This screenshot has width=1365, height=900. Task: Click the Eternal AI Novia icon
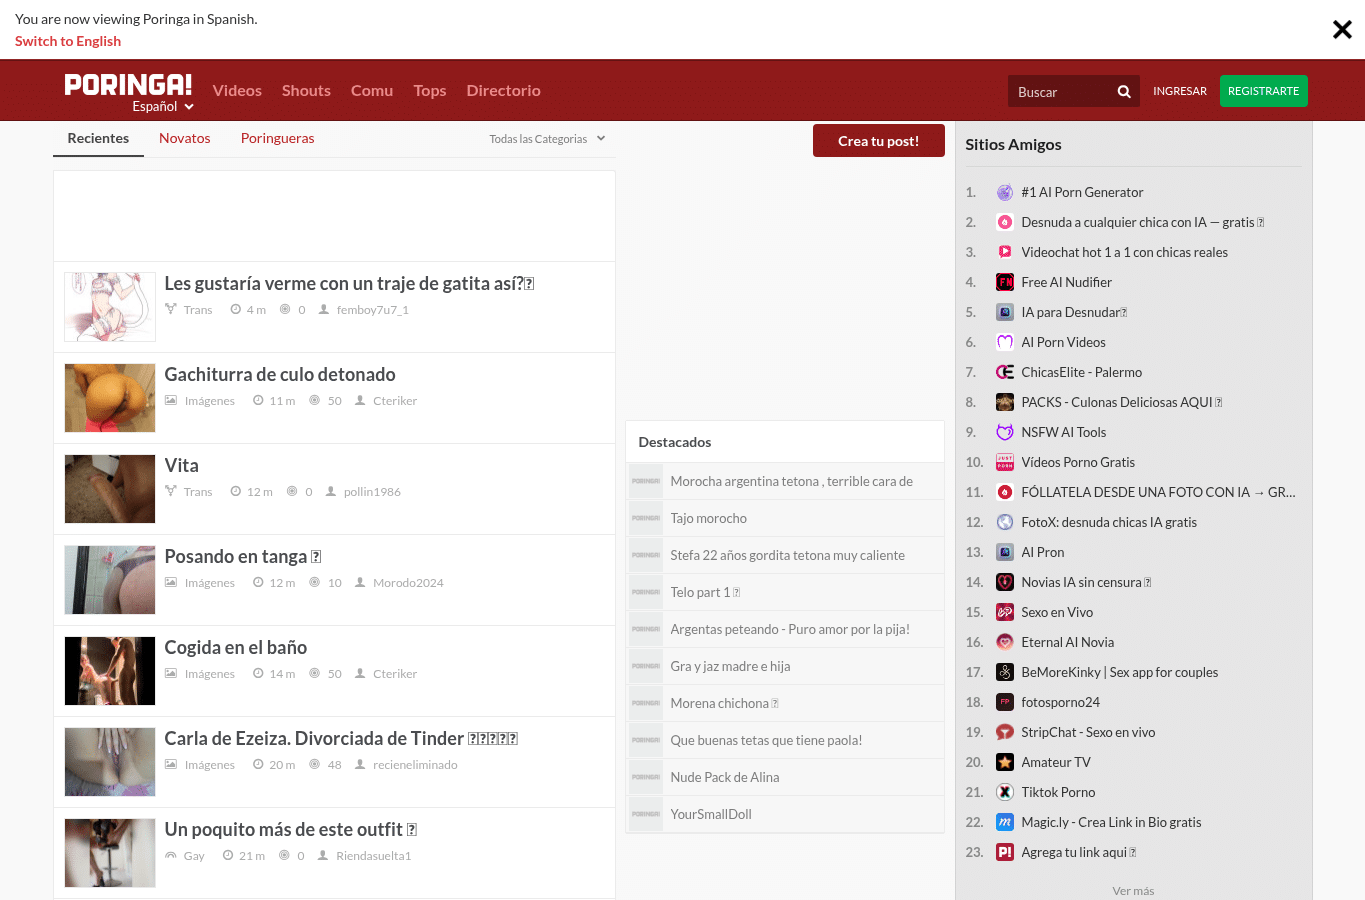(1005, 642)
